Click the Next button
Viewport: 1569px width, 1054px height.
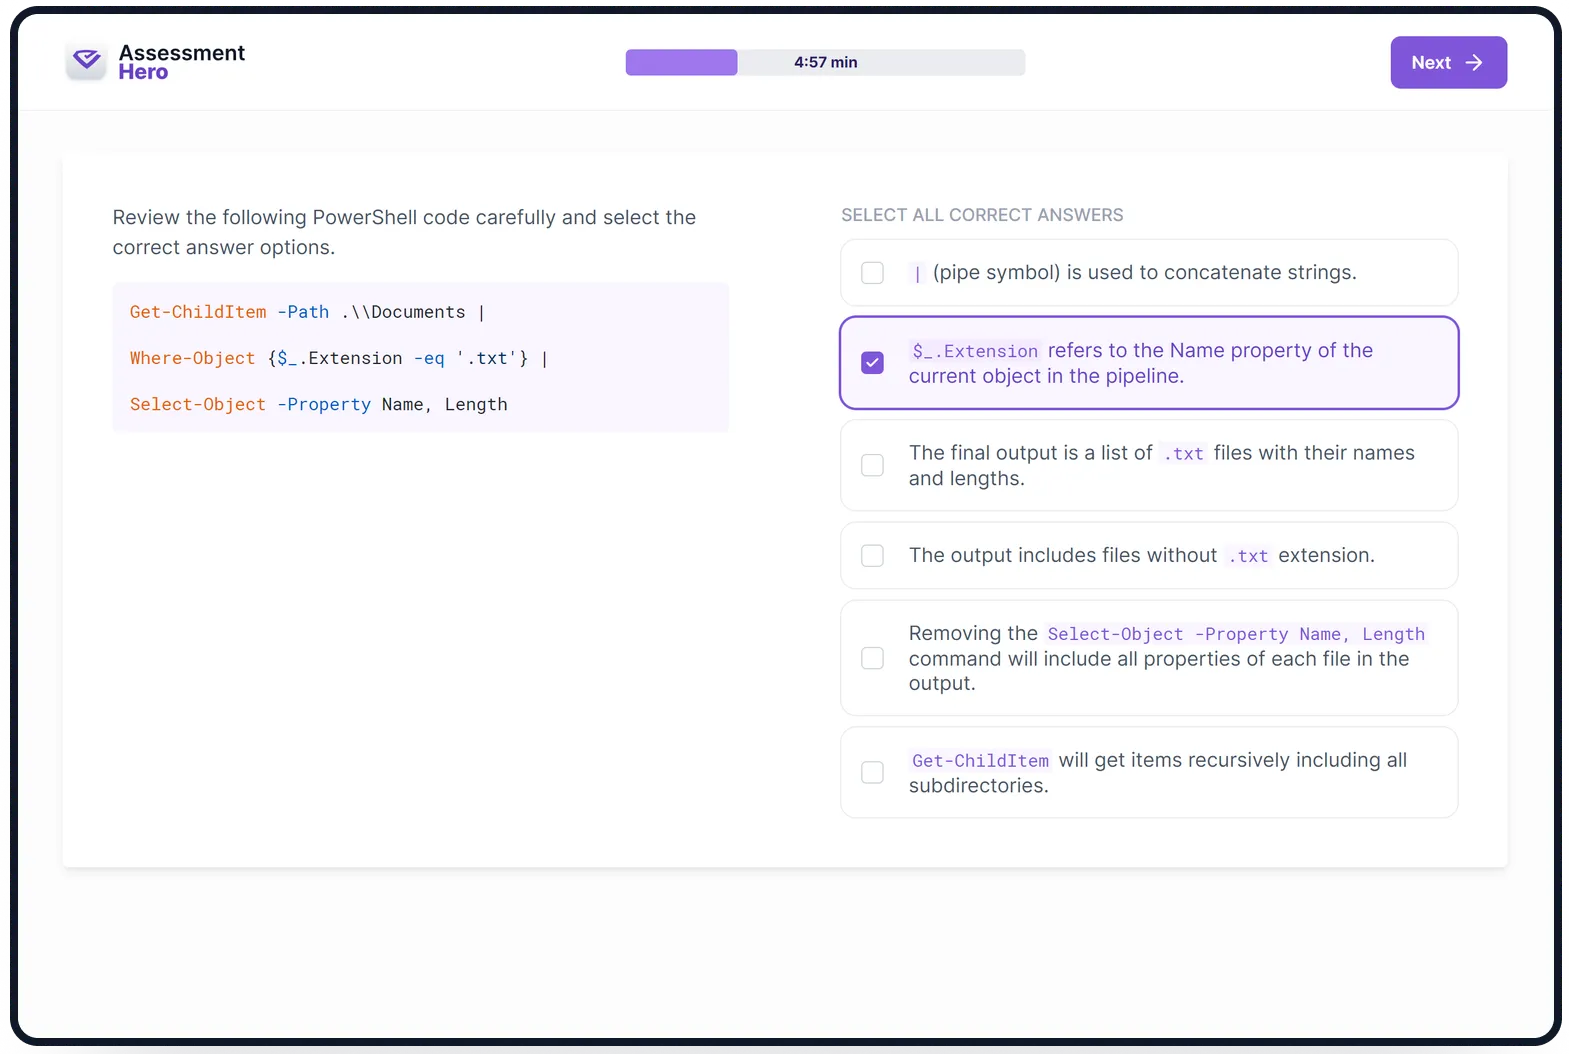(x=1448, y=62)
